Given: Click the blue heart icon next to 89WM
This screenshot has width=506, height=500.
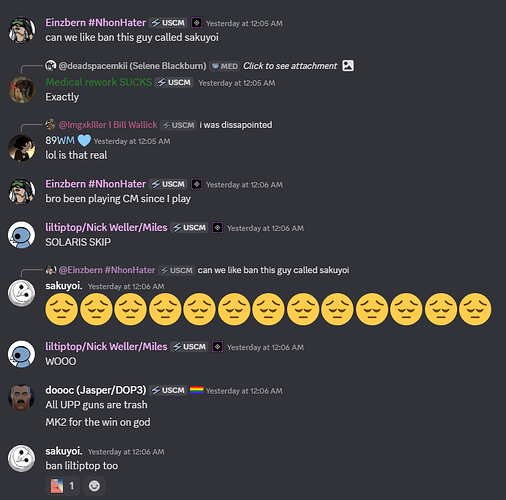Looking at the screenshot, I should tap(84, 140).
